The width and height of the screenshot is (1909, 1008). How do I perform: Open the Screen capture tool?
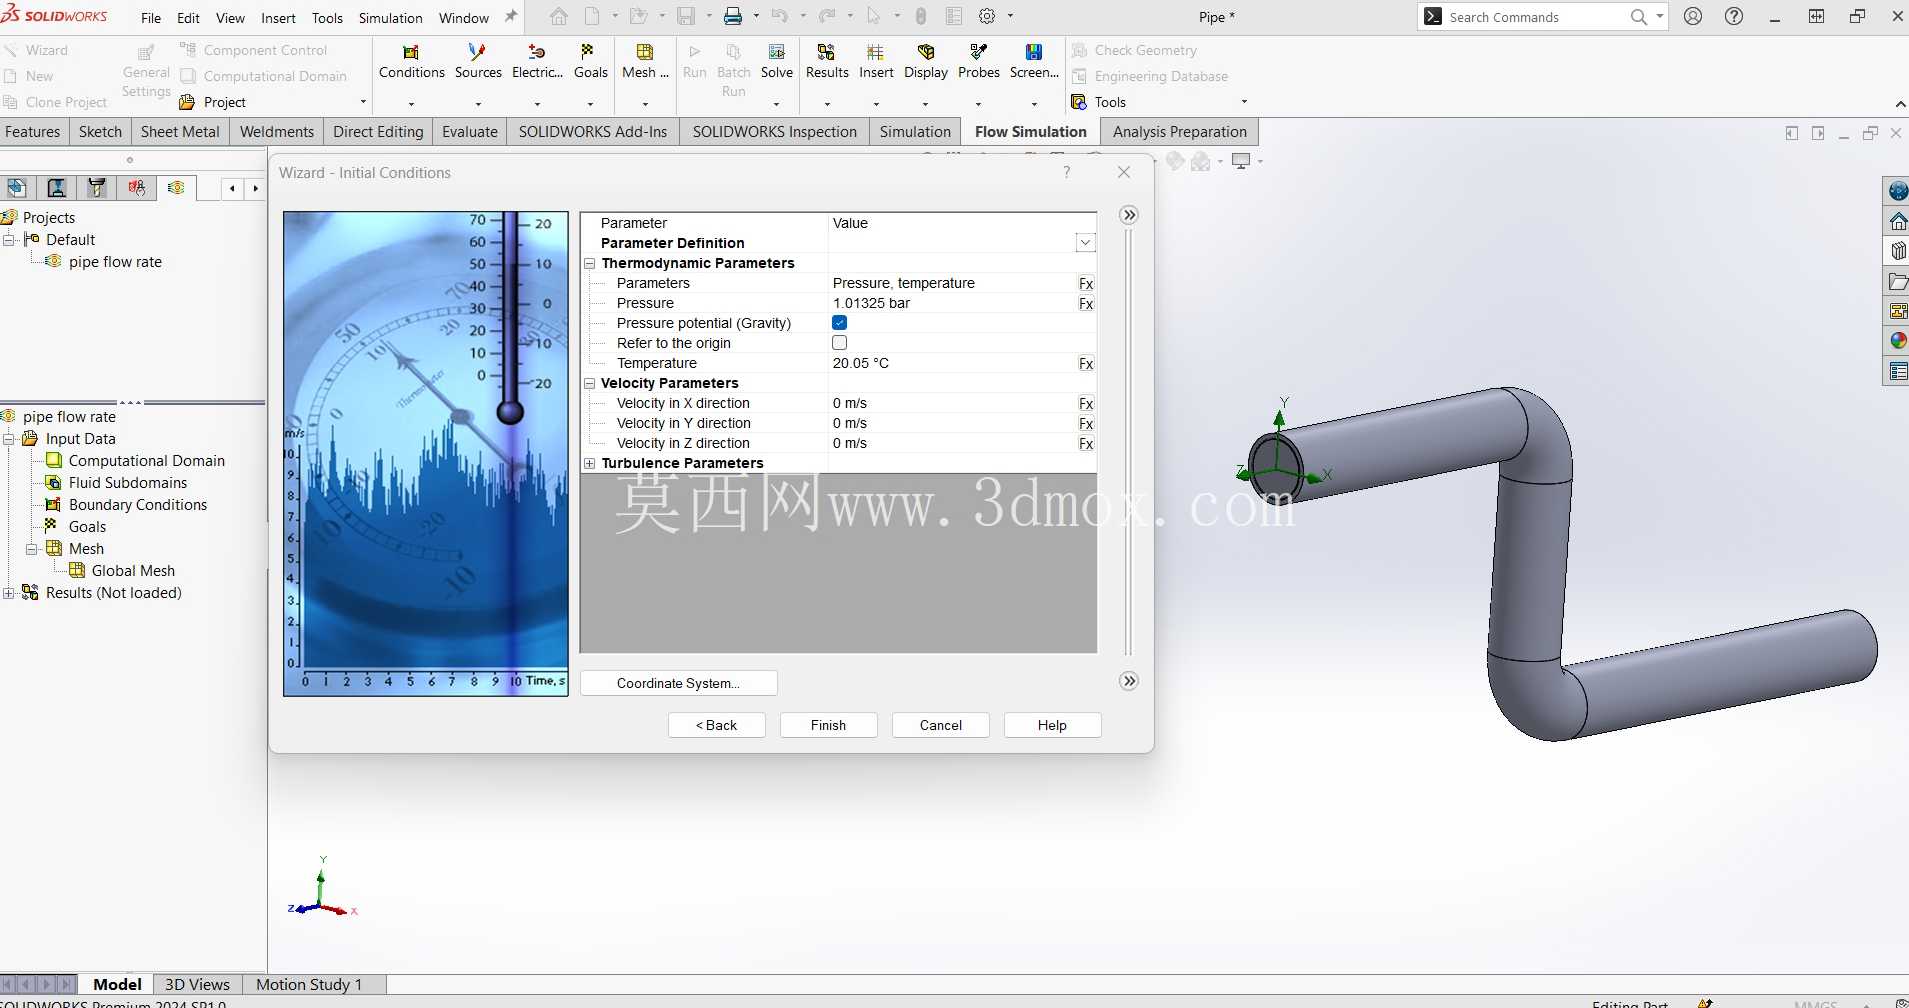pos(1034,62)
